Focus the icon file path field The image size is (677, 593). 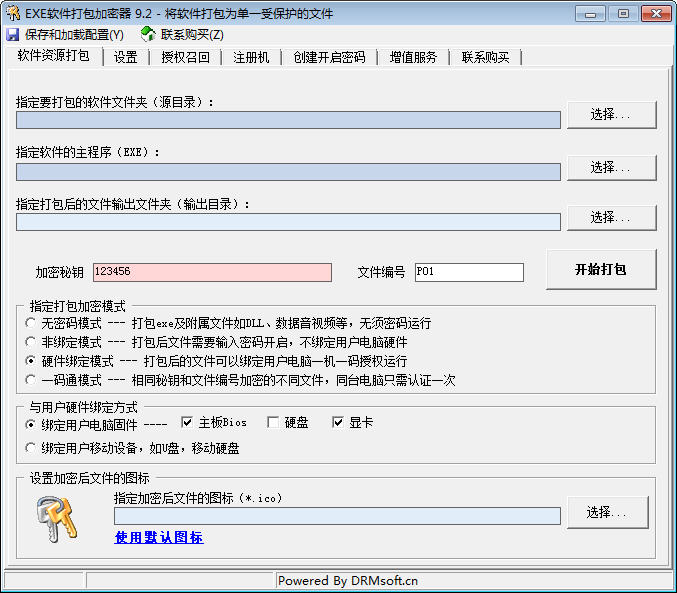point(337,516)
